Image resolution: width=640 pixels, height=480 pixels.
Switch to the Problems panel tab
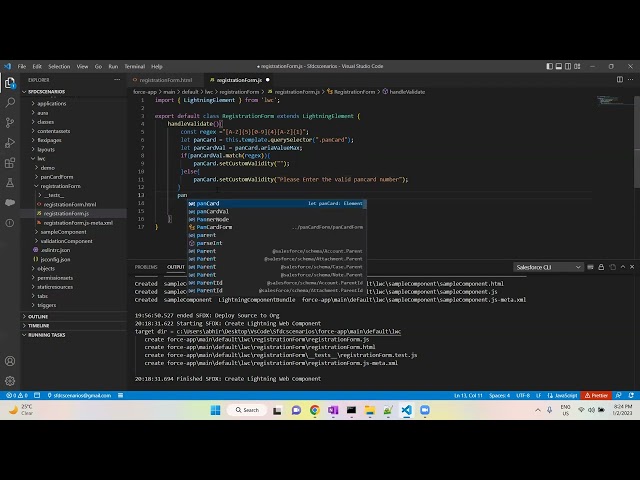pos(146,267)
